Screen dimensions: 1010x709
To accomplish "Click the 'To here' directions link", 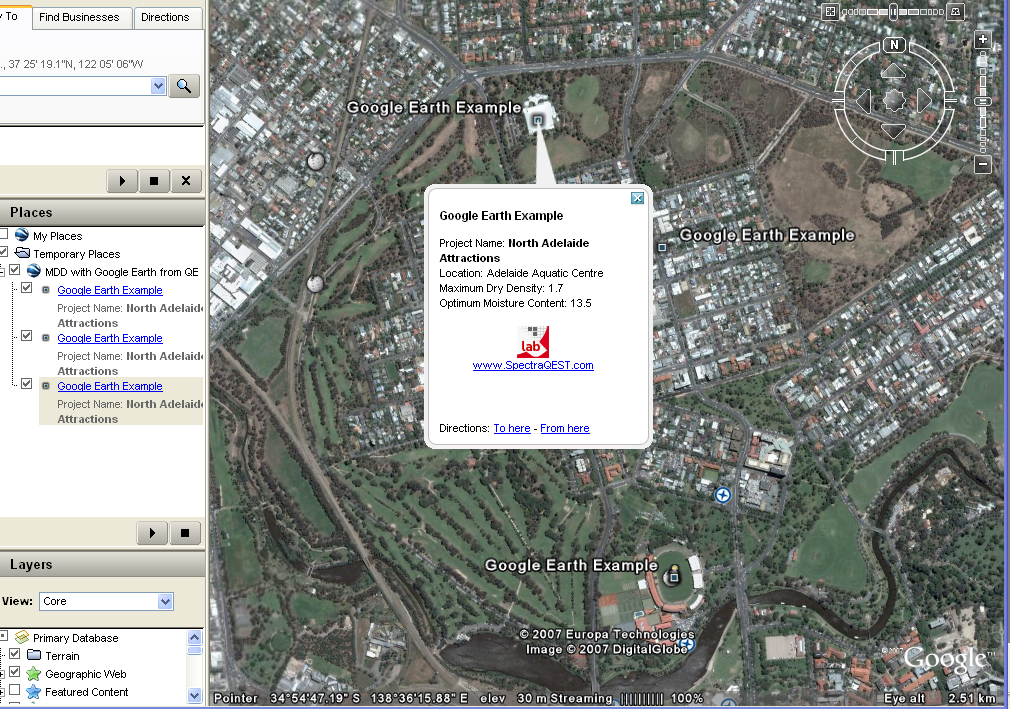I will pyautogui.click(x=512, y=428).
